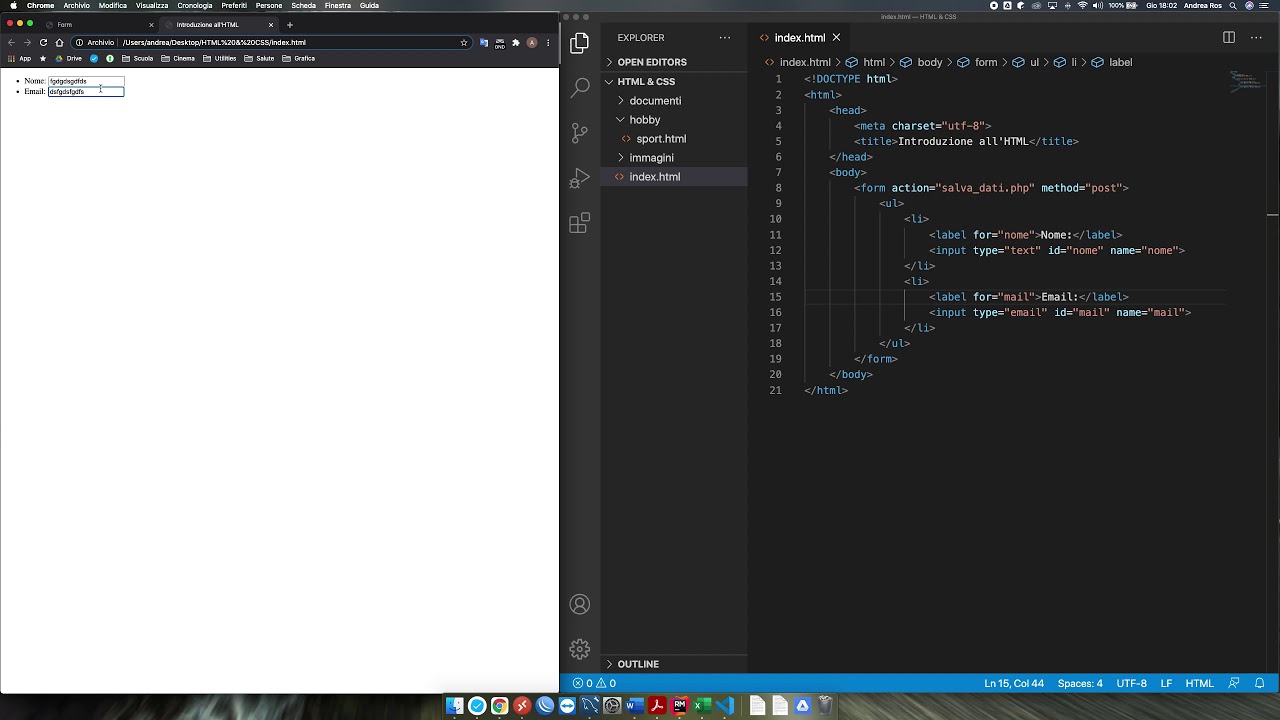Open Chrome Extensions puzzle icon
Image resolution: width=1280 pixels, height=720 pixels.
point(516,42)
